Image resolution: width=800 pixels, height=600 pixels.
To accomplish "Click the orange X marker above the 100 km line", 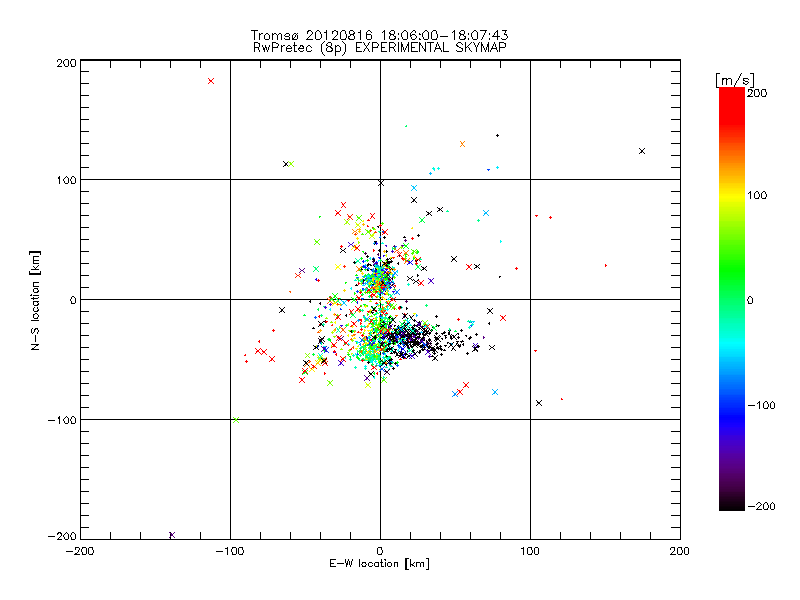I will (462, 144).
